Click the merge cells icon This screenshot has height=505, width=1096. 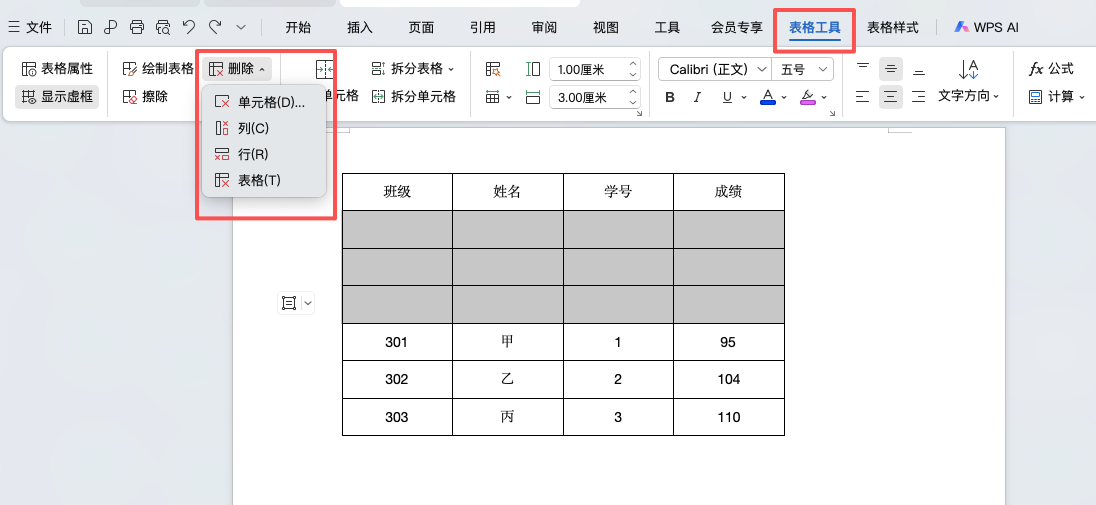pos(325,69)
